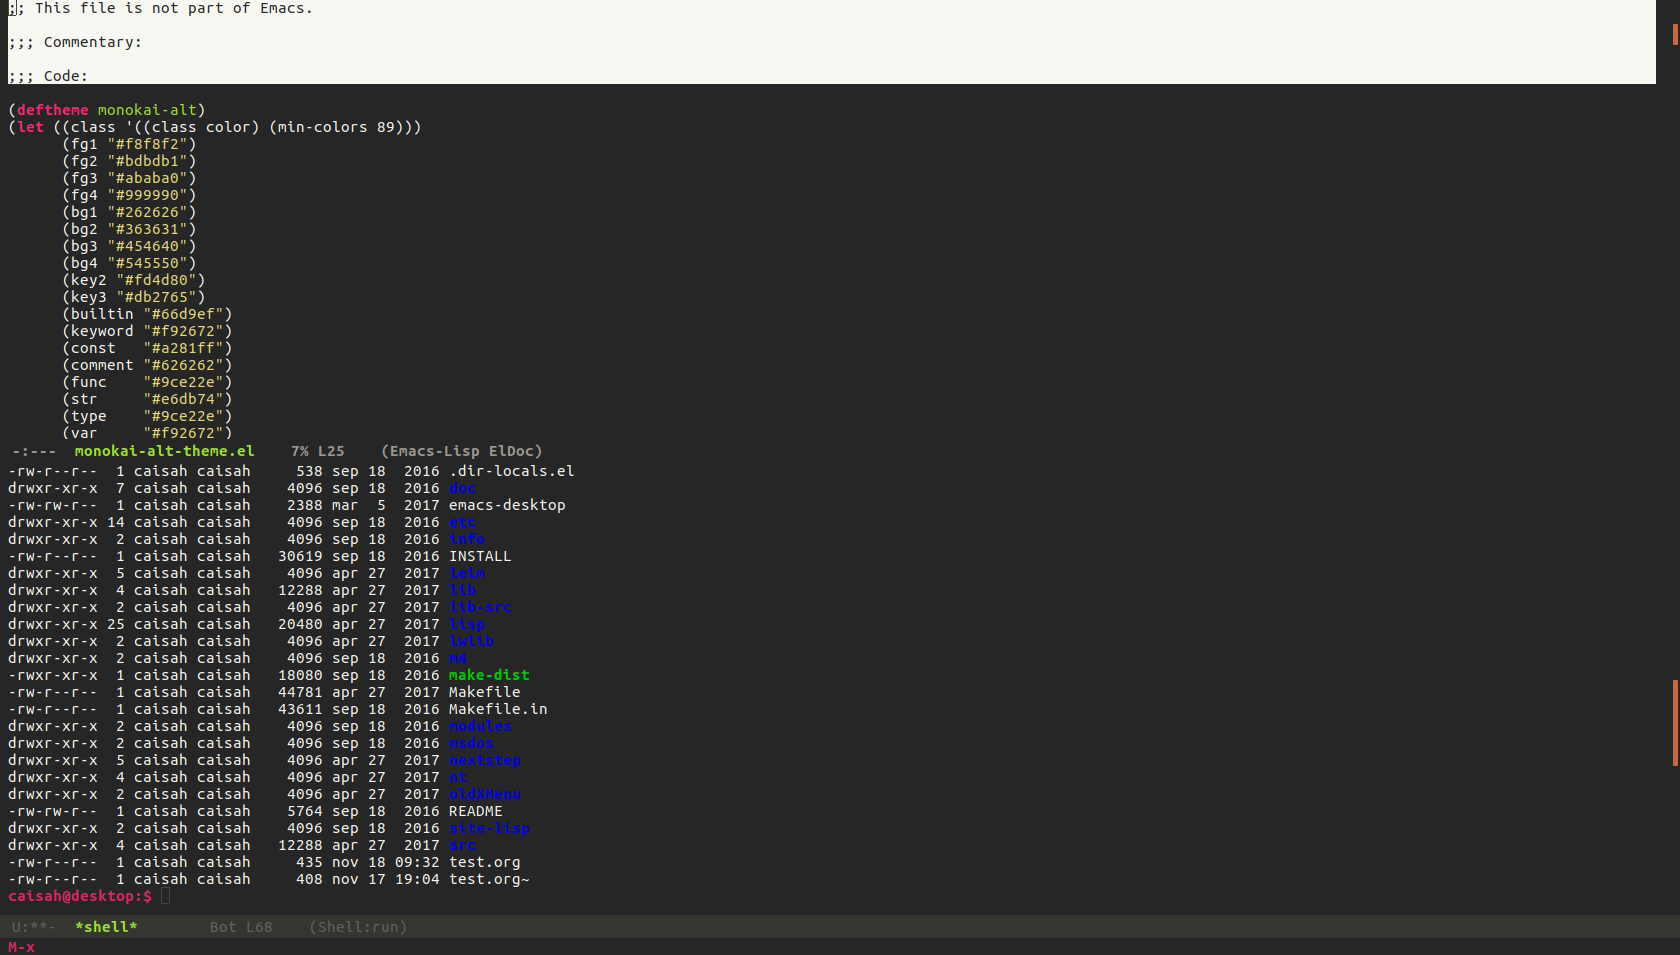Click the M-x minibuffer prompt
Screen dimensions: 1680x955
tap(21, 947)
